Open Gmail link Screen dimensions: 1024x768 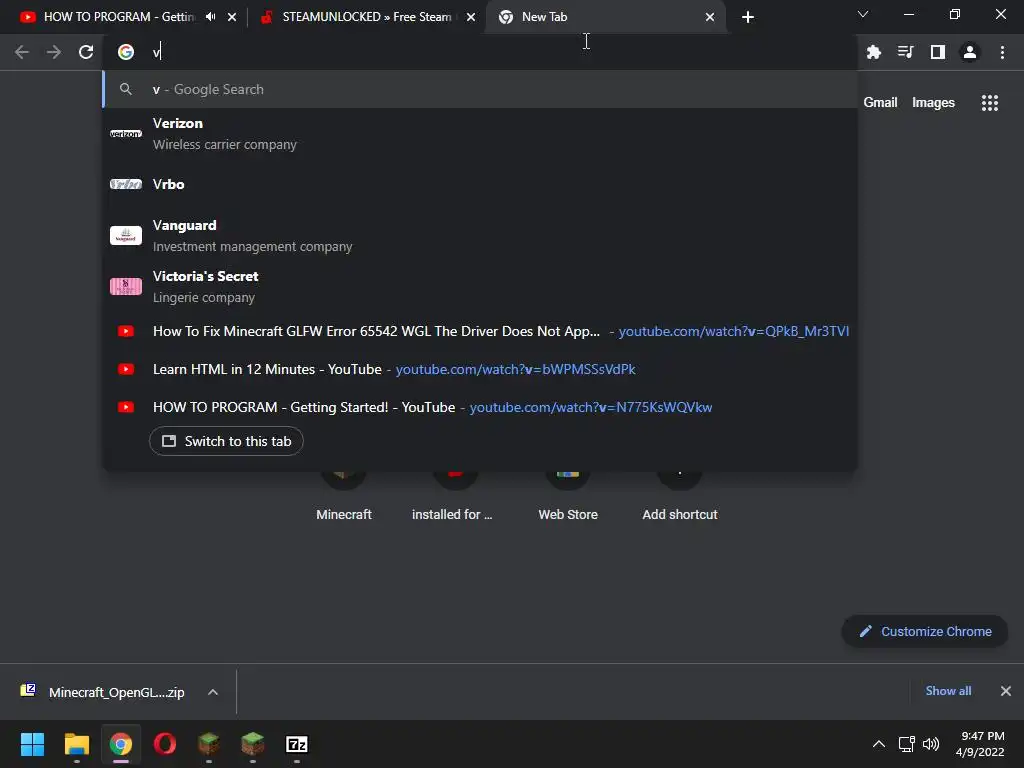click(880, 103)
